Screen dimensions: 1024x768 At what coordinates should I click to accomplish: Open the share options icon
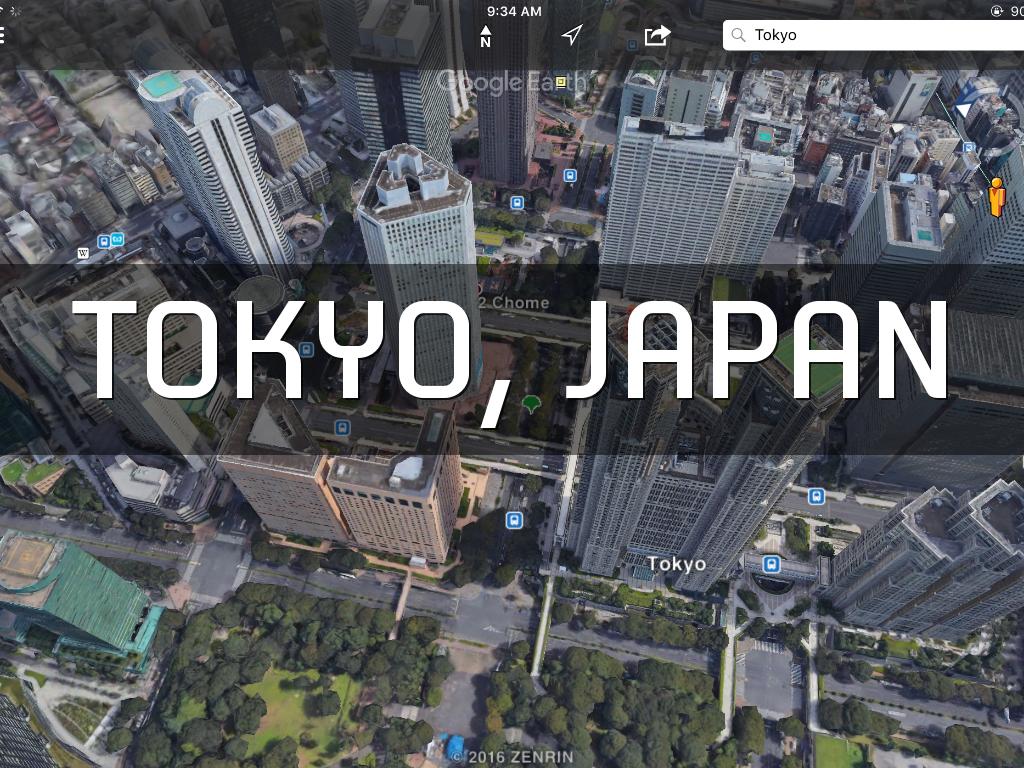[657, 36]
